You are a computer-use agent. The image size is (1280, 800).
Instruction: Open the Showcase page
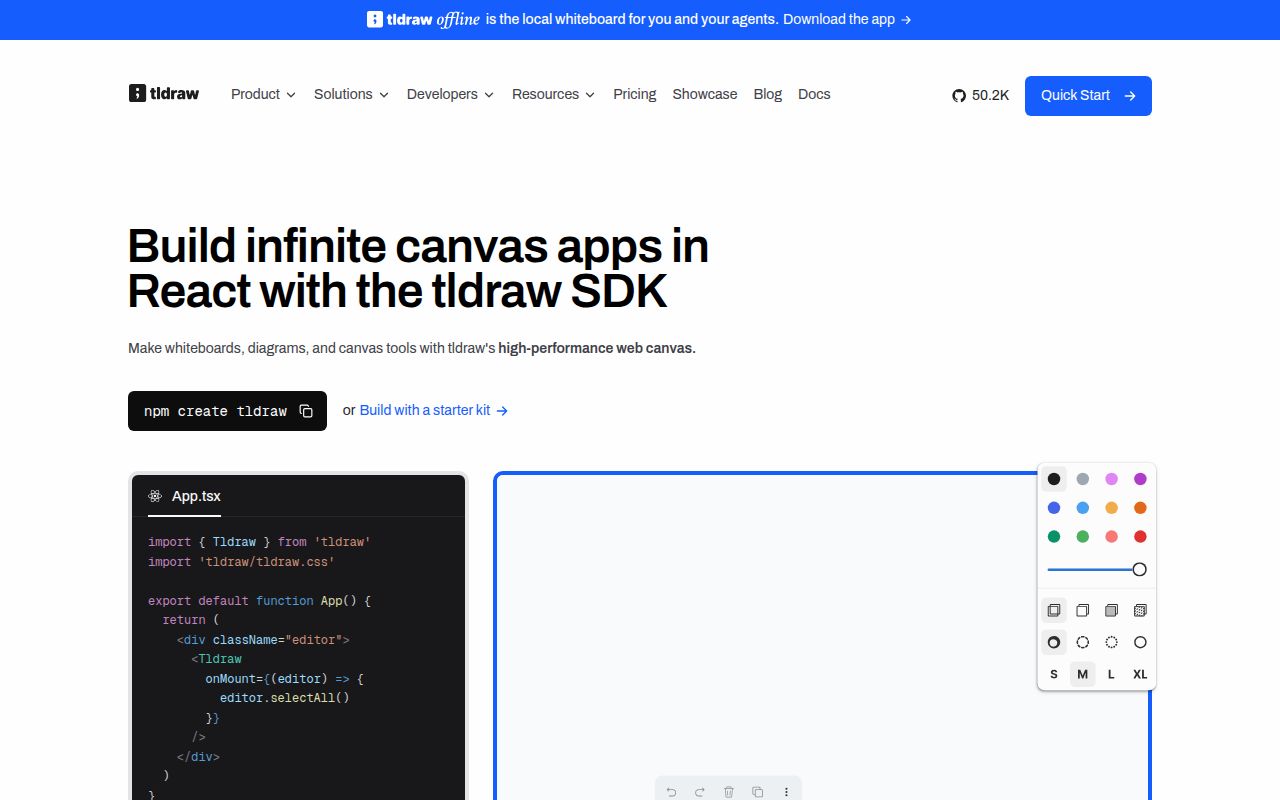pos(705,94)
